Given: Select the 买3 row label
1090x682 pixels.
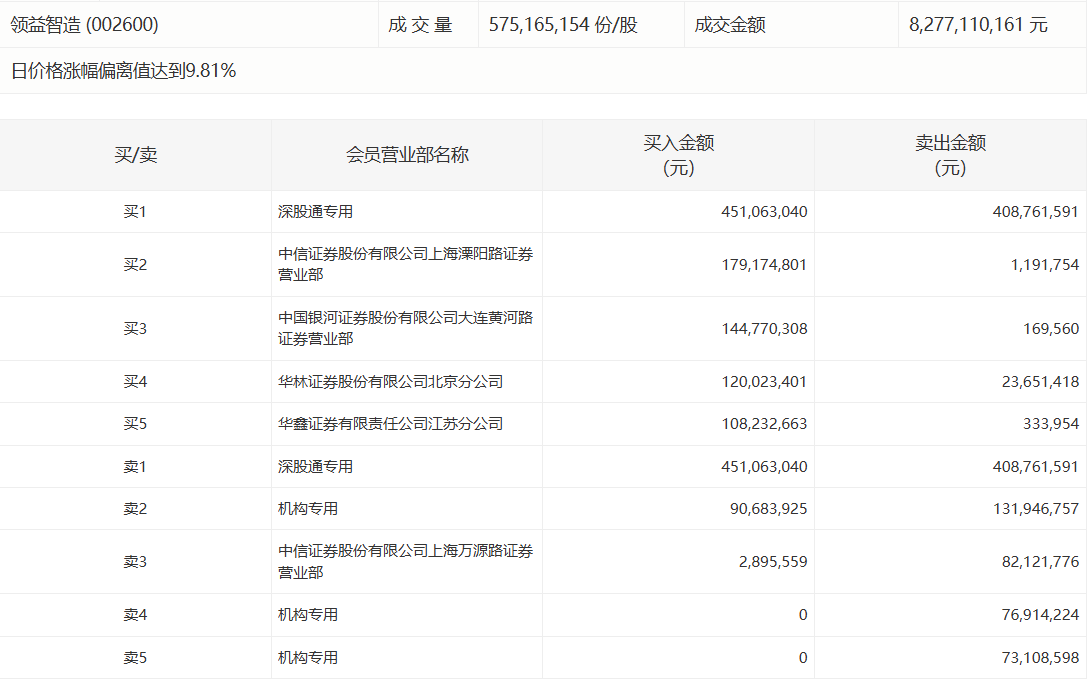Looking at the screenshot, I should 136,329.
